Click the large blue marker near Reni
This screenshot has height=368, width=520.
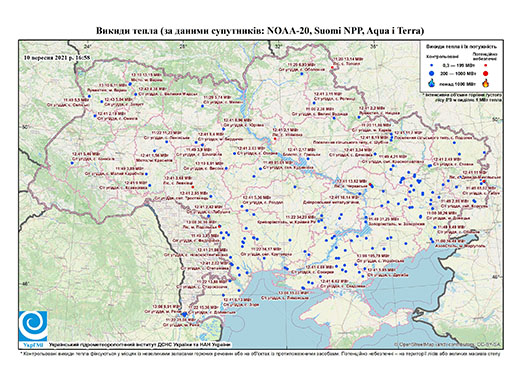click(184, 314)
